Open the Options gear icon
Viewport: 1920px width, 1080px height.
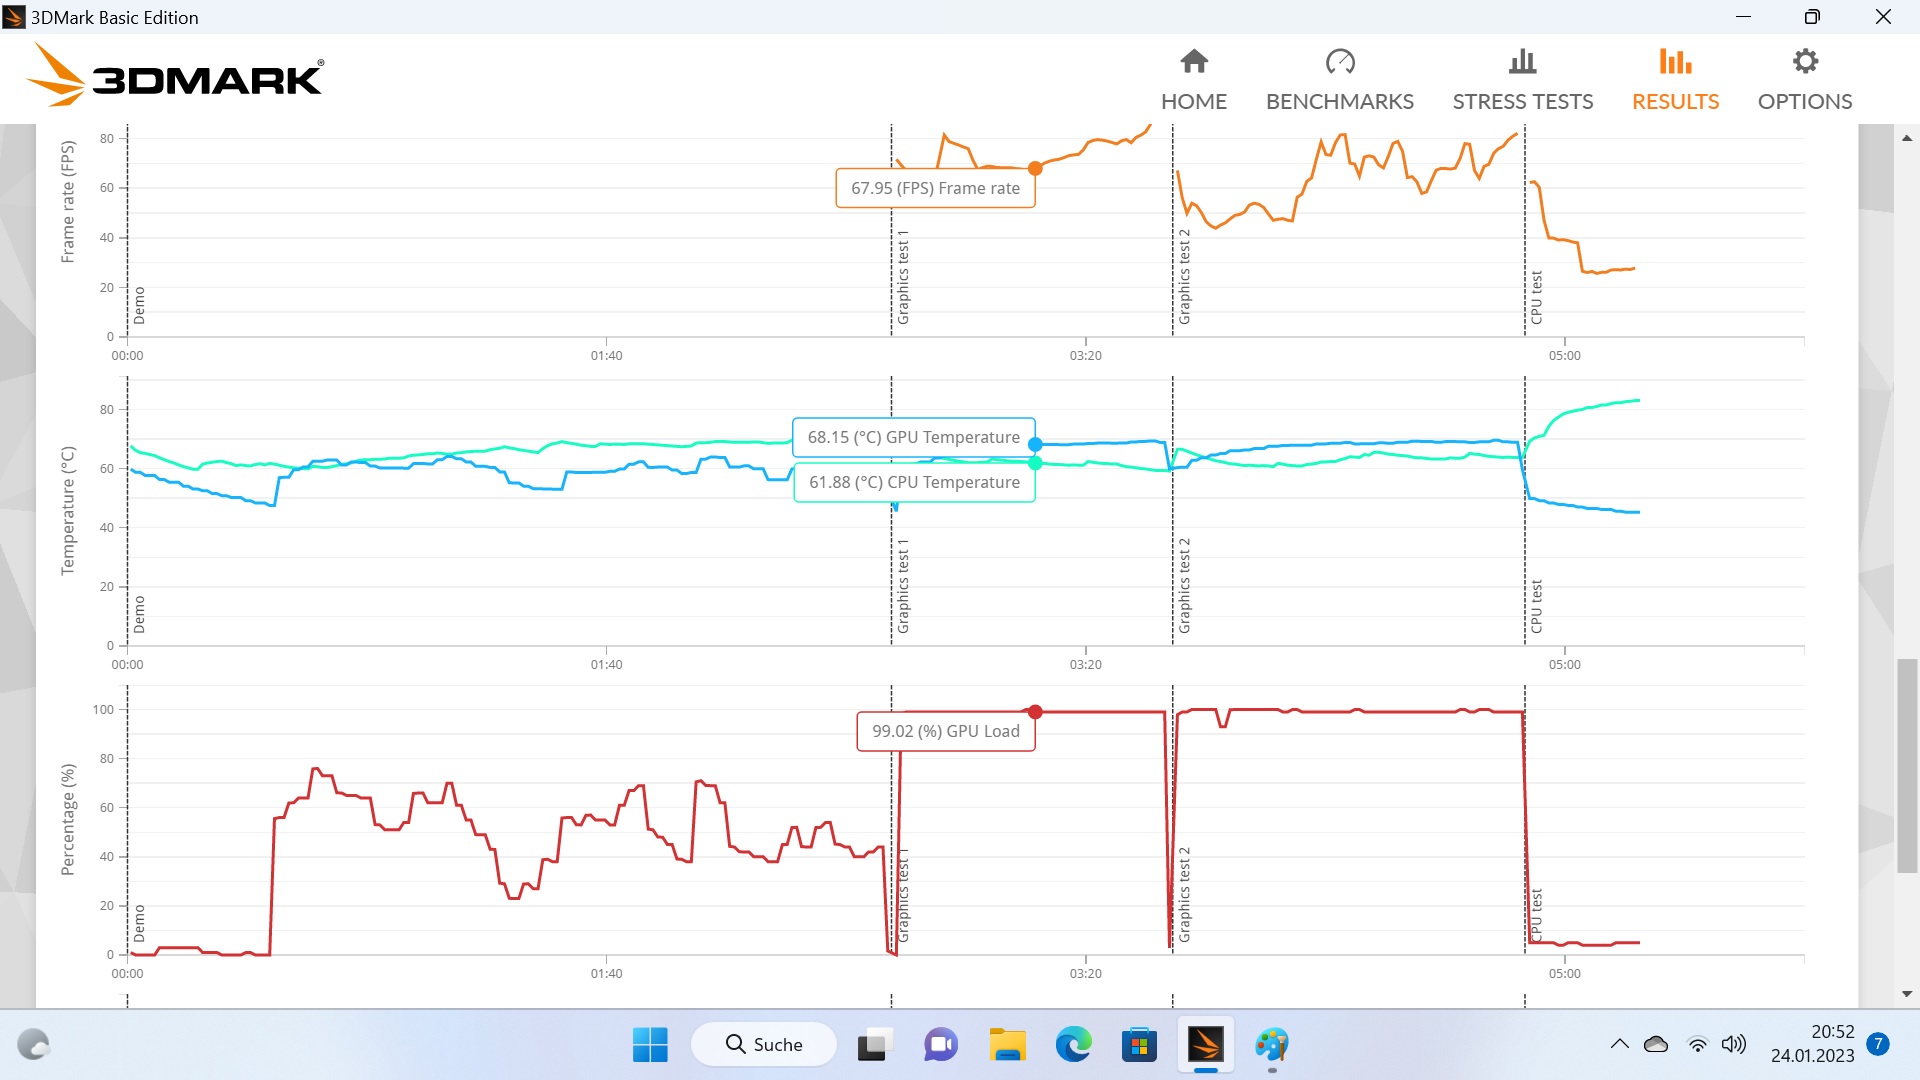pos(1804,62)
